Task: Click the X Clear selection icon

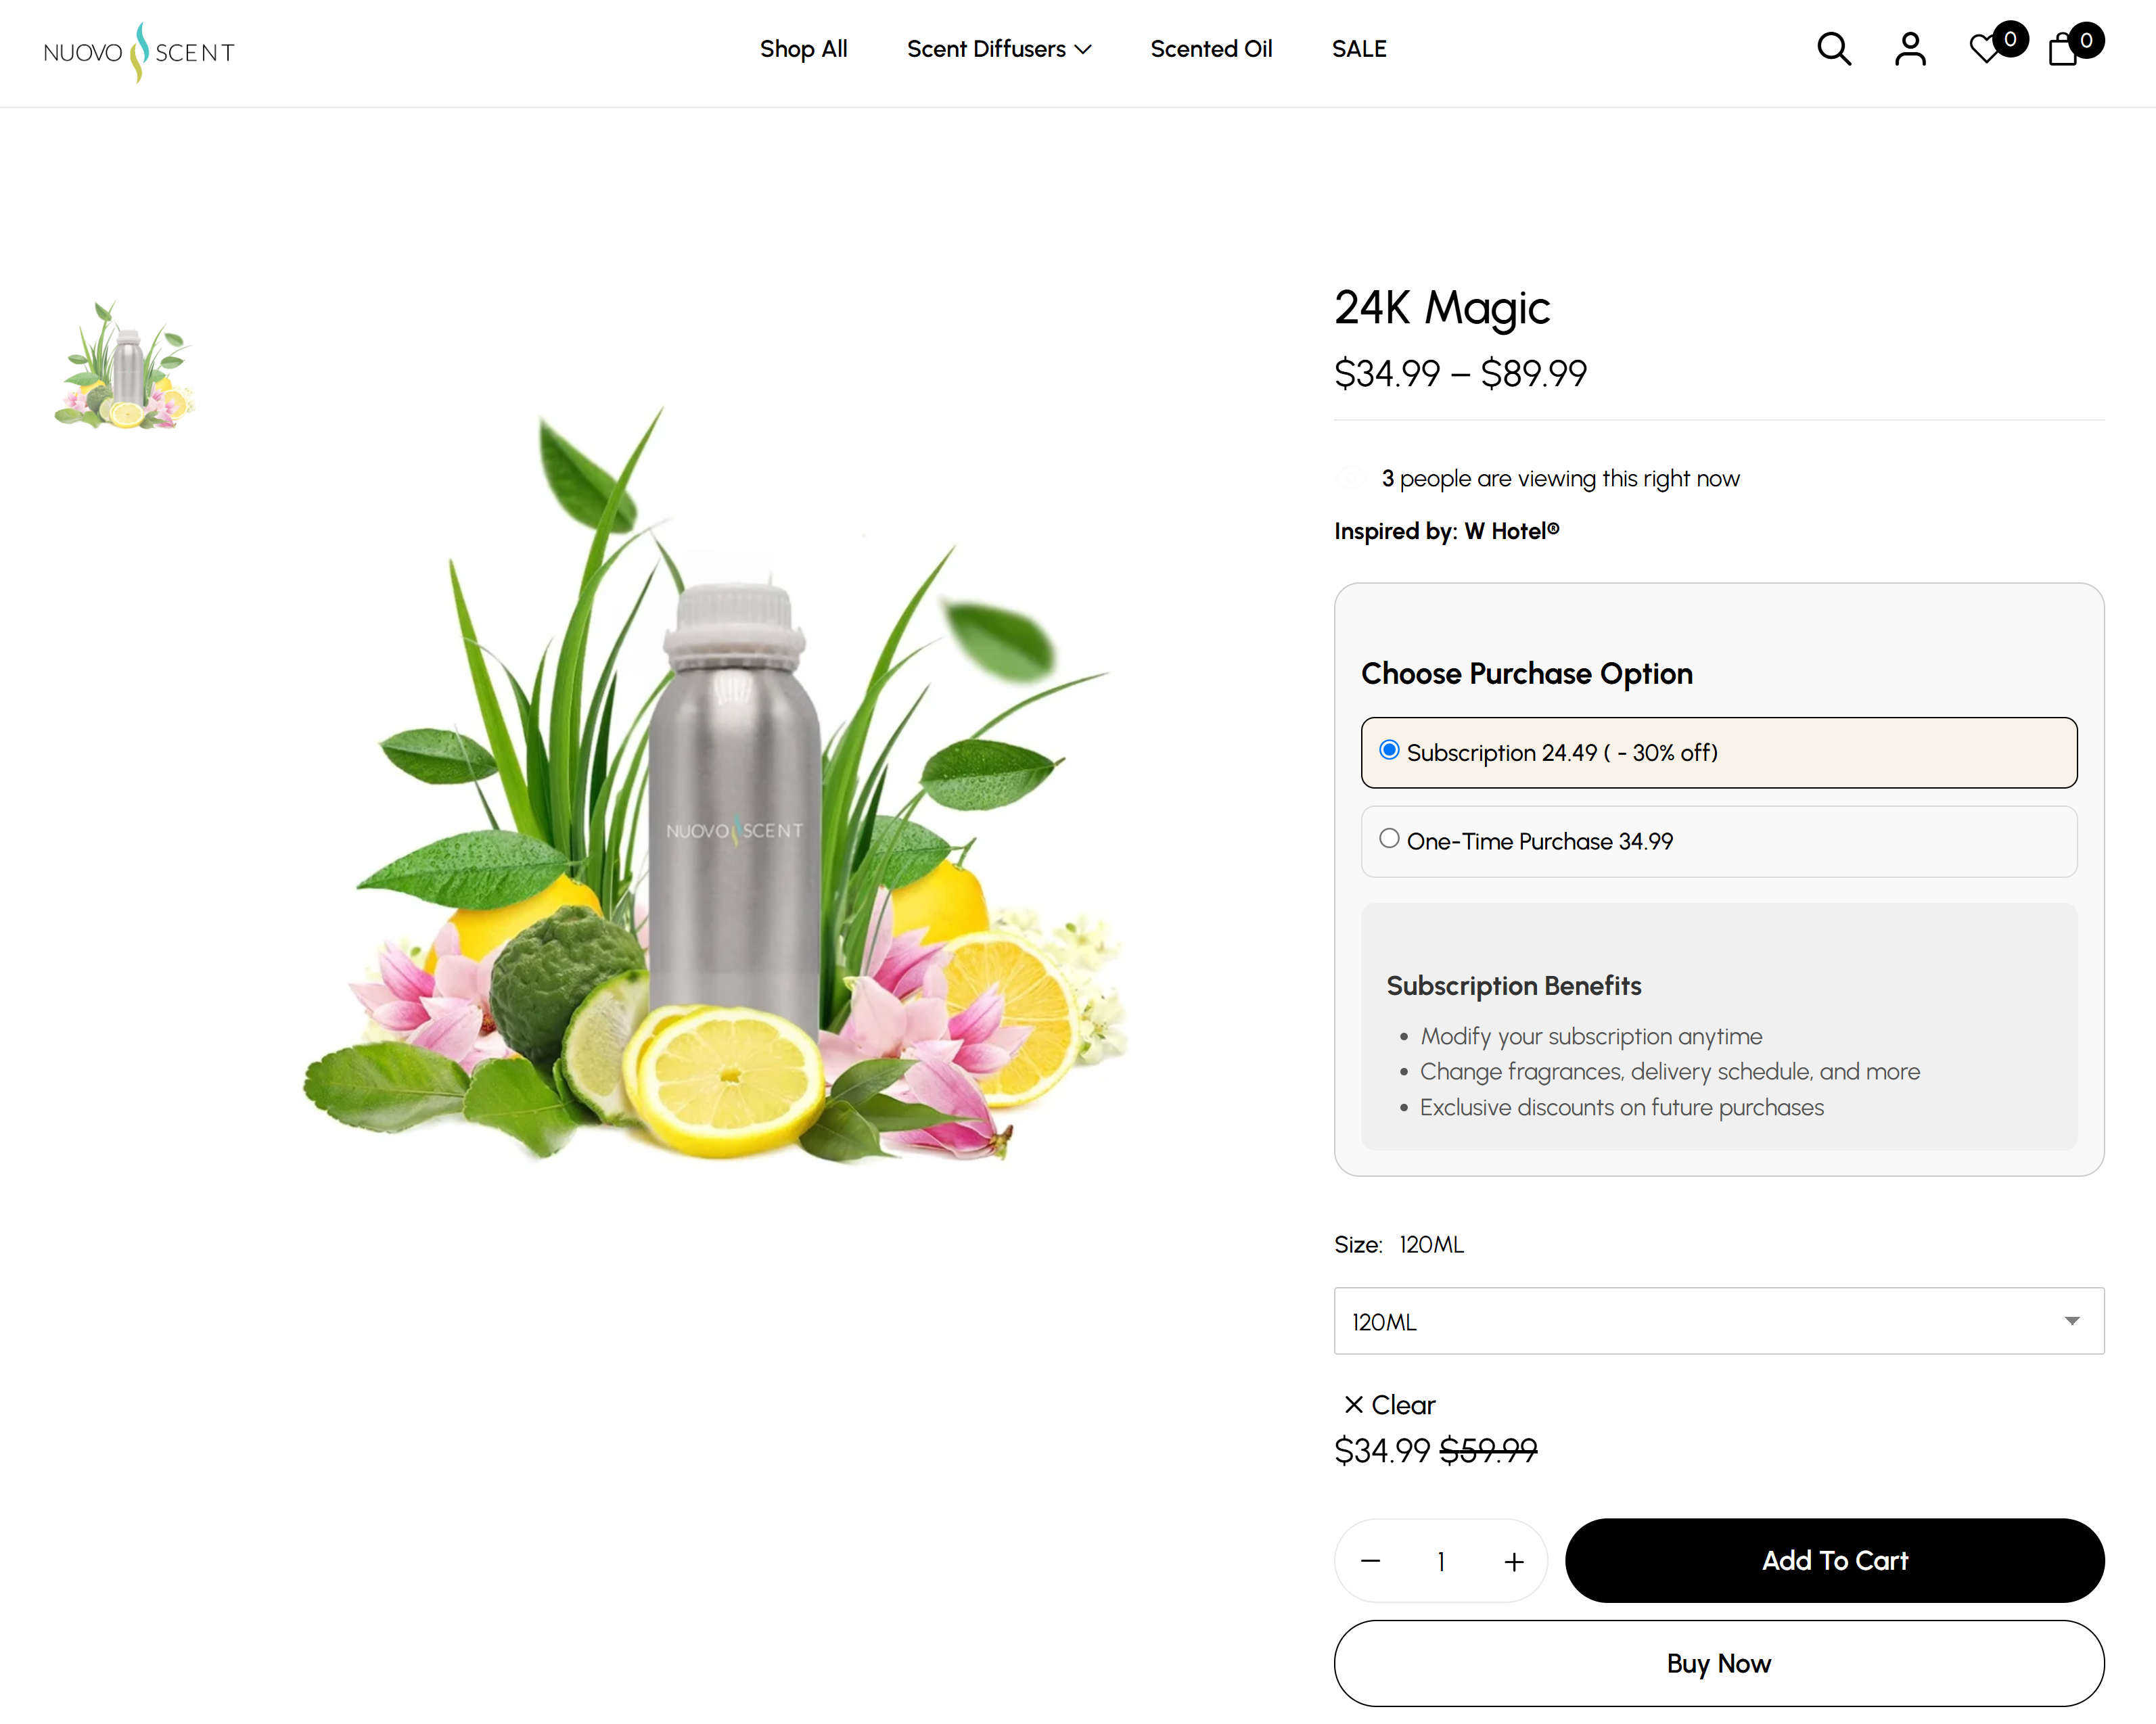Action: [x=1354, y=1405]
